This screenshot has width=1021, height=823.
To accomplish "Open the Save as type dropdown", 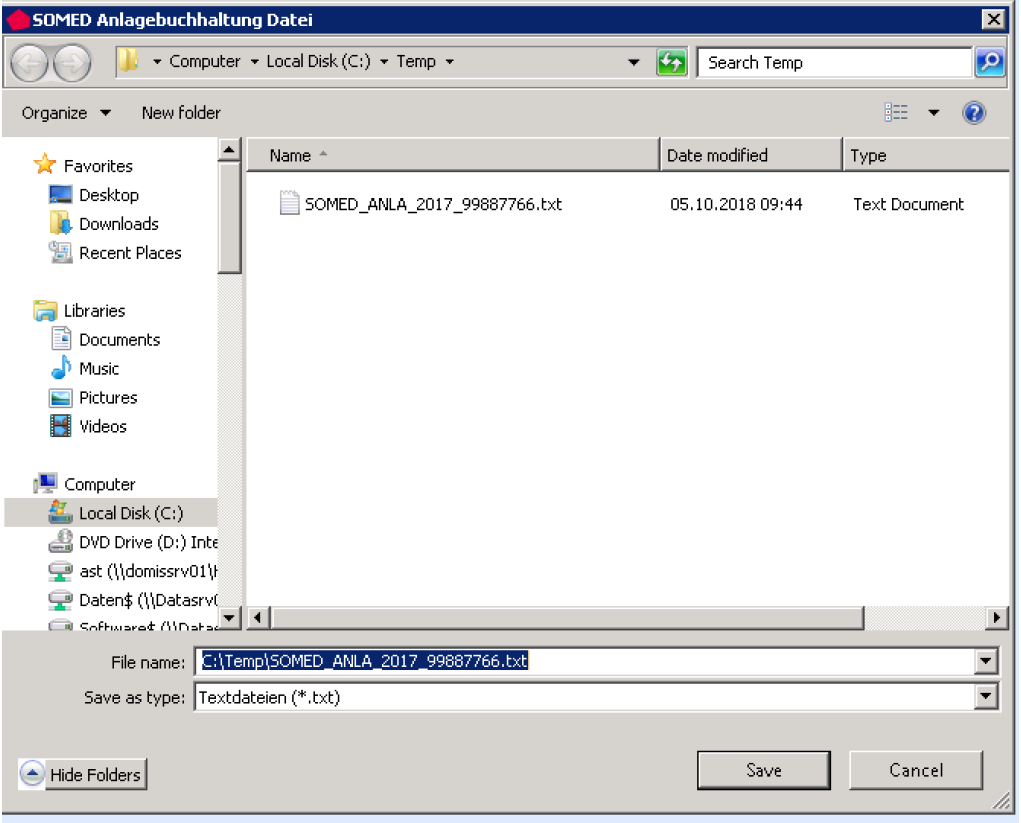I will click(986, 697).
